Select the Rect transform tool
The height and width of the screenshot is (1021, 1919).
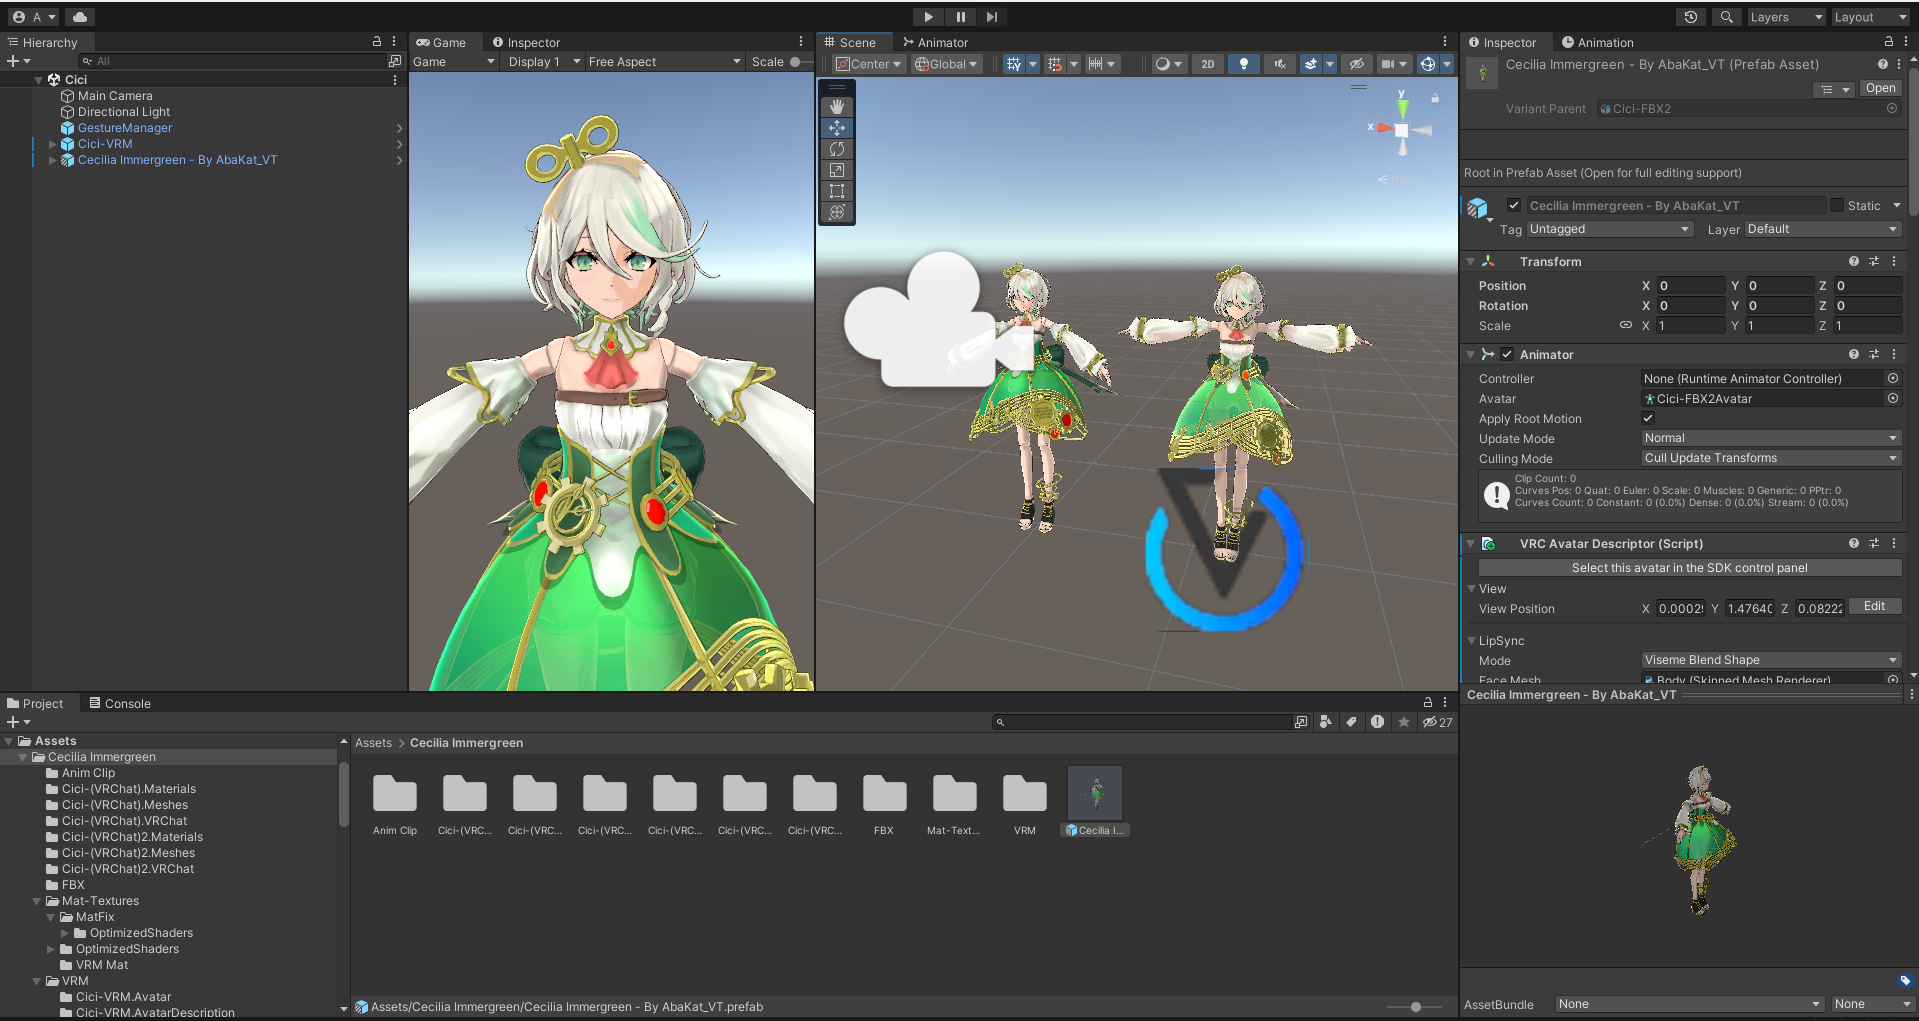pyautogui.click(x=837, y=191)
